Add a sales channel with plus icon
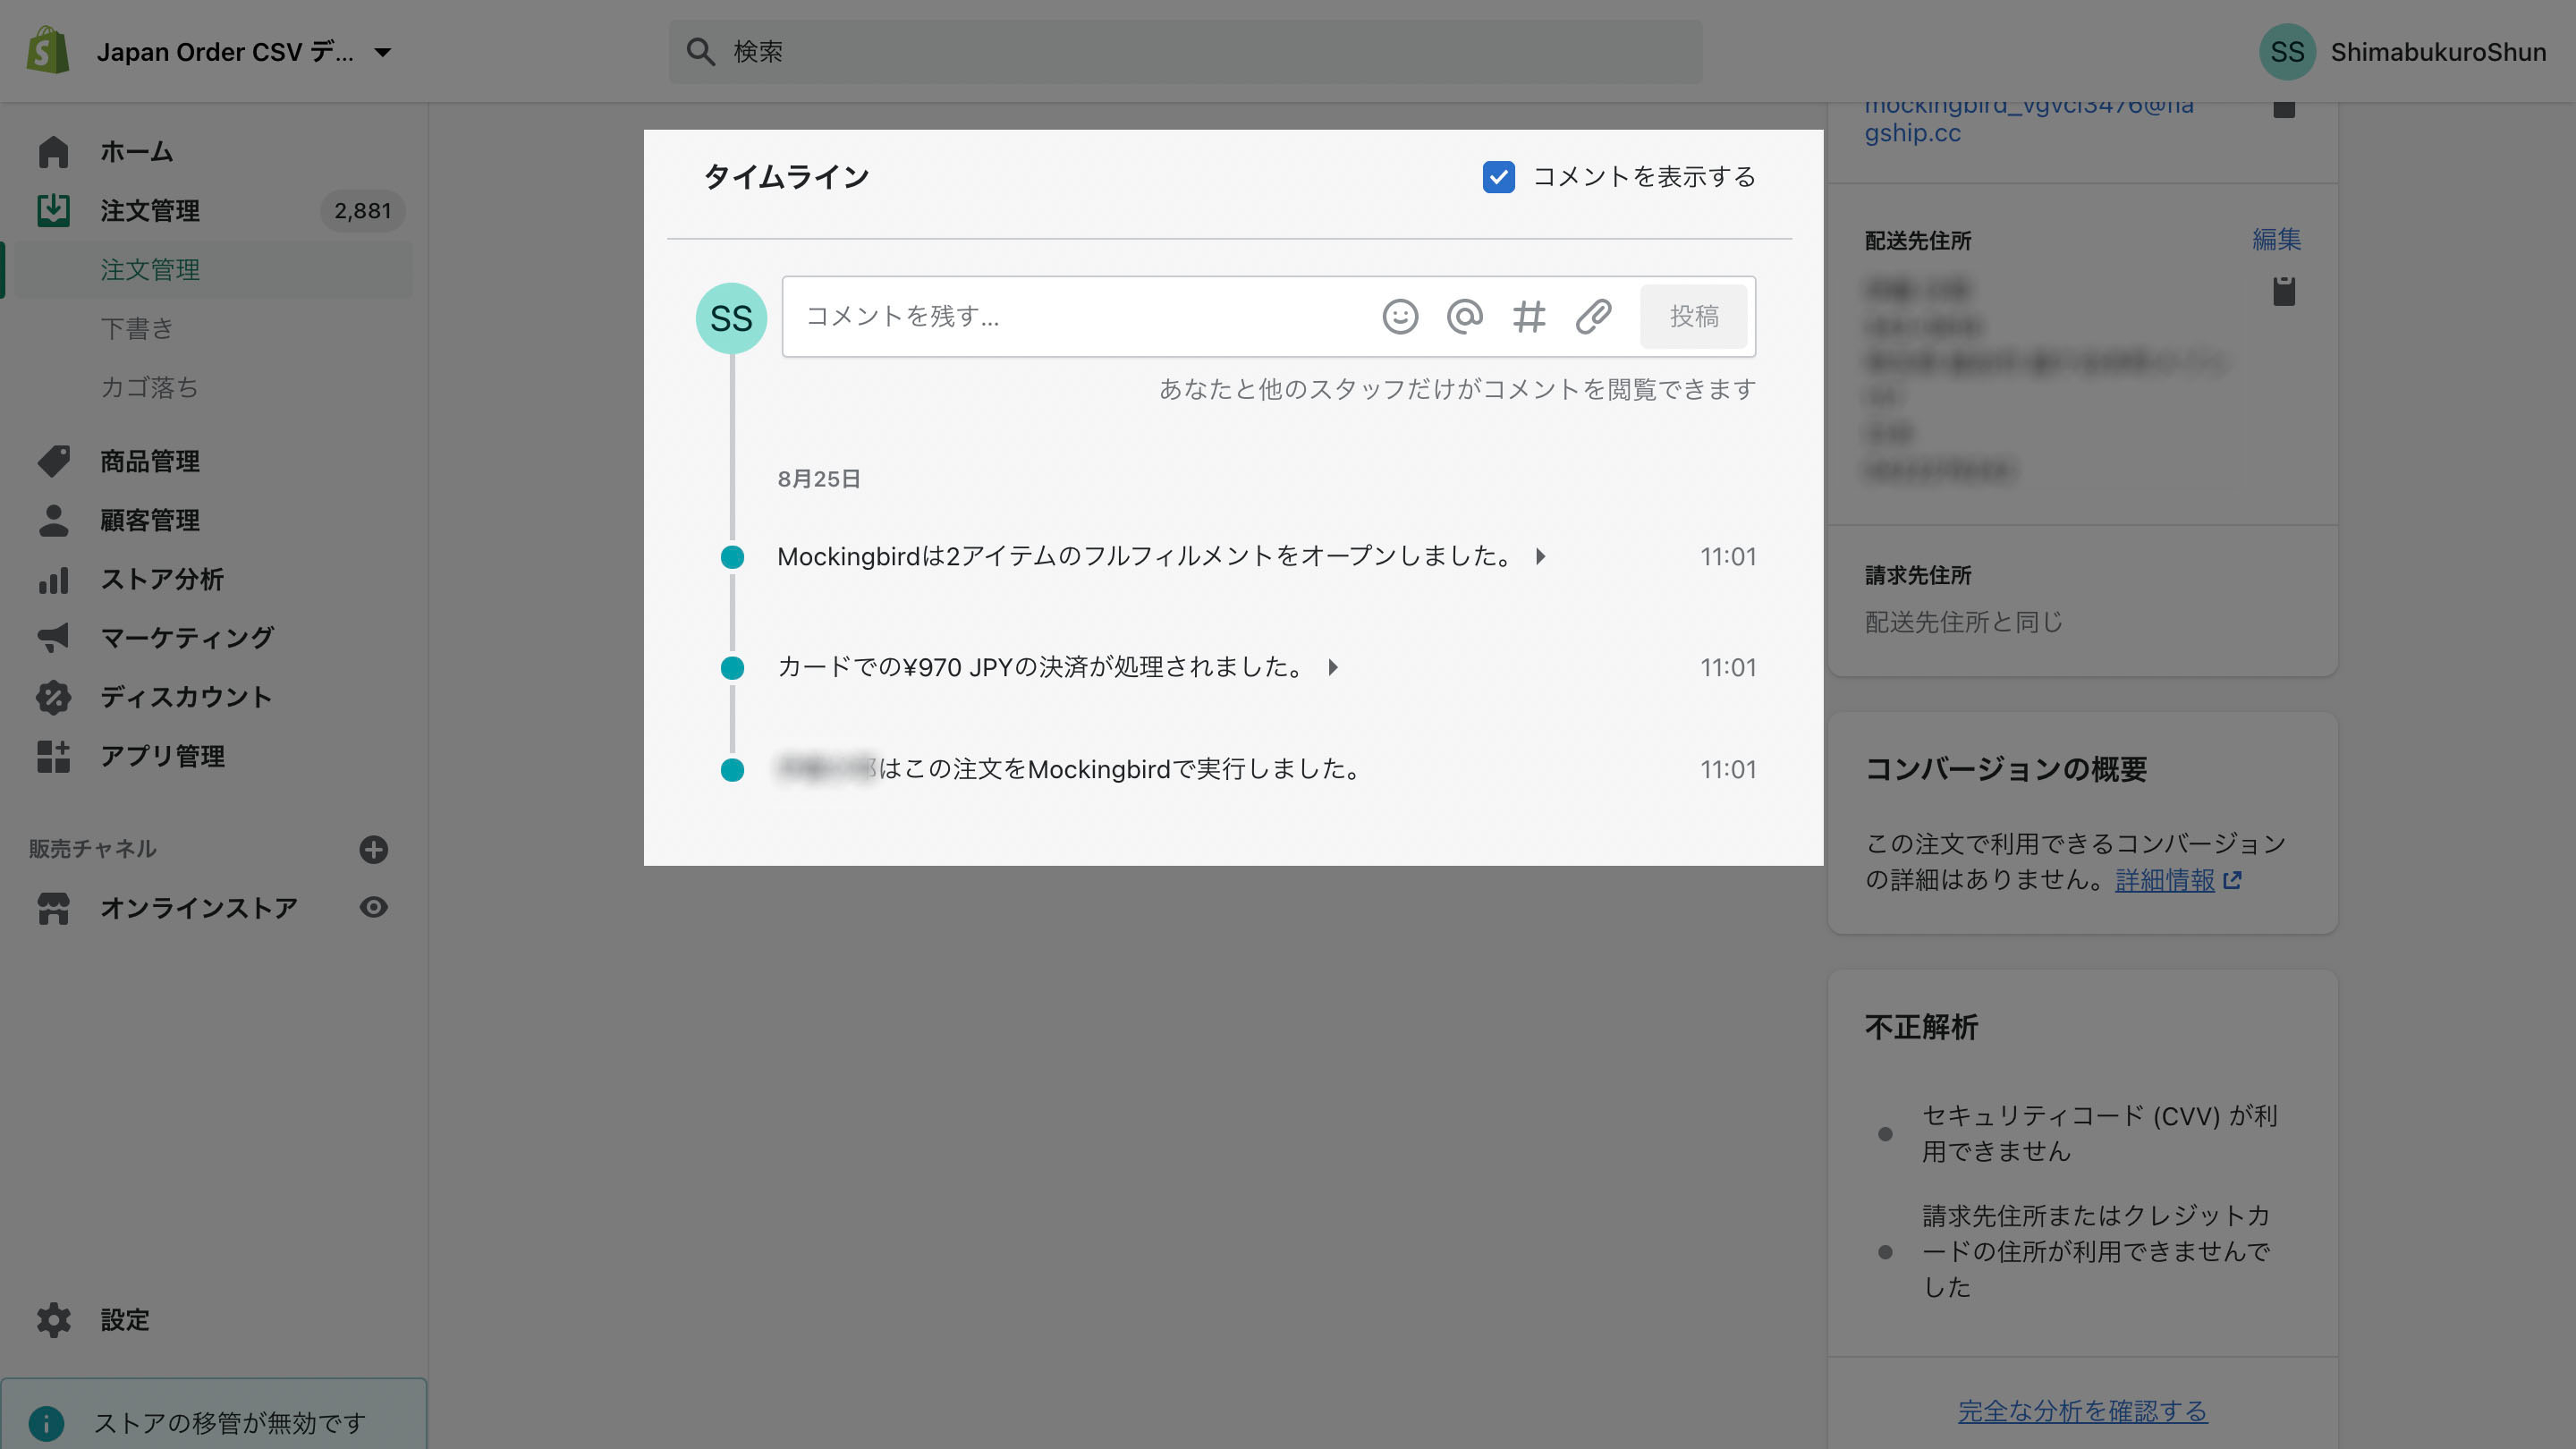2576x1449 pixels. tap(373, 849)
